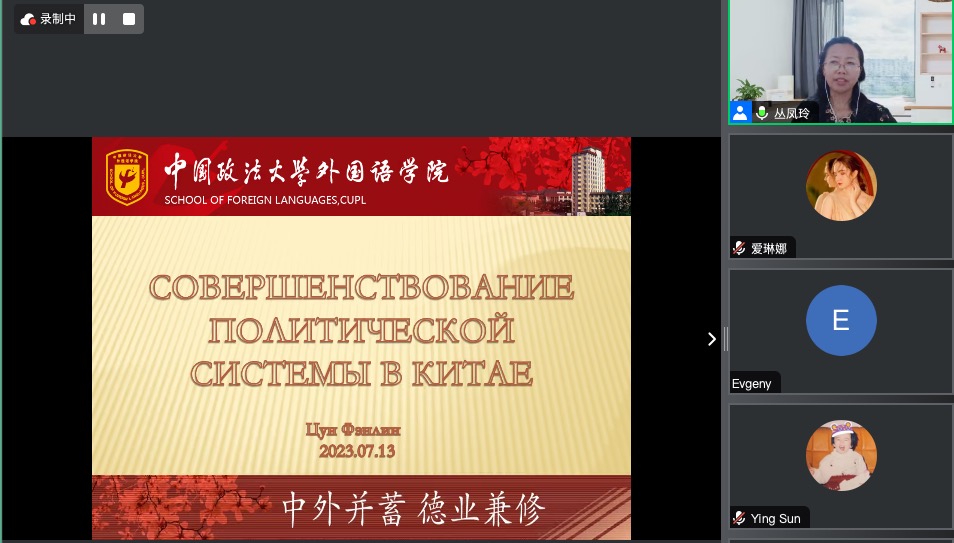954x543 pixels.
Task: Click the Ying Sun name label
Action: [x=776, y=518]
